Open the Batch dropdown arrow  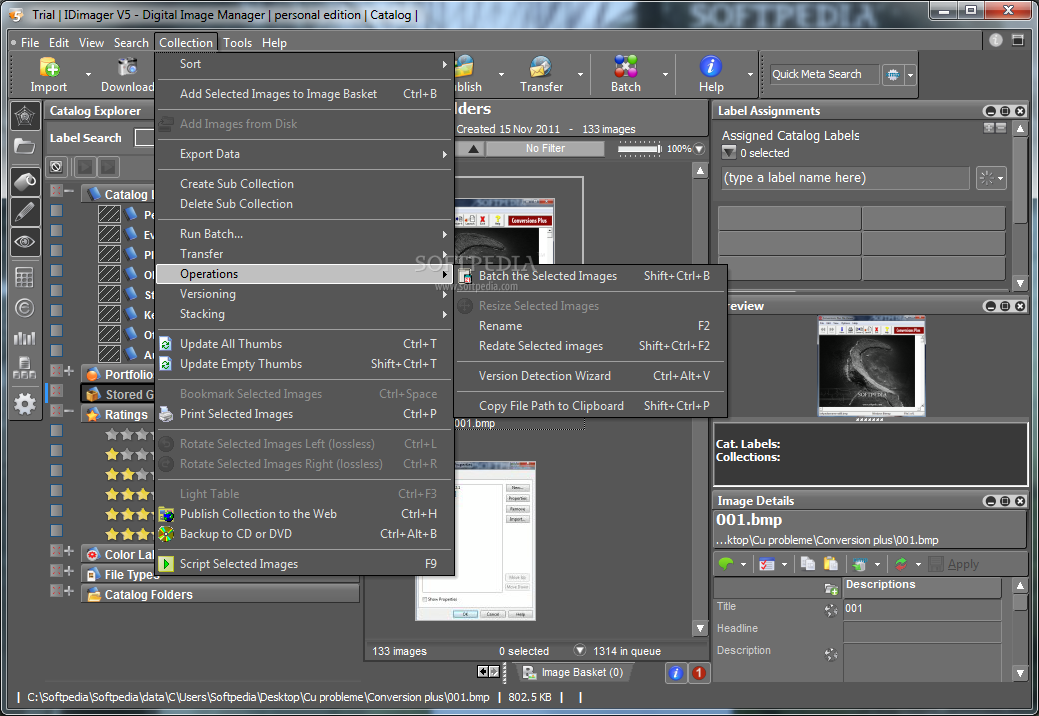click(665, 74)
